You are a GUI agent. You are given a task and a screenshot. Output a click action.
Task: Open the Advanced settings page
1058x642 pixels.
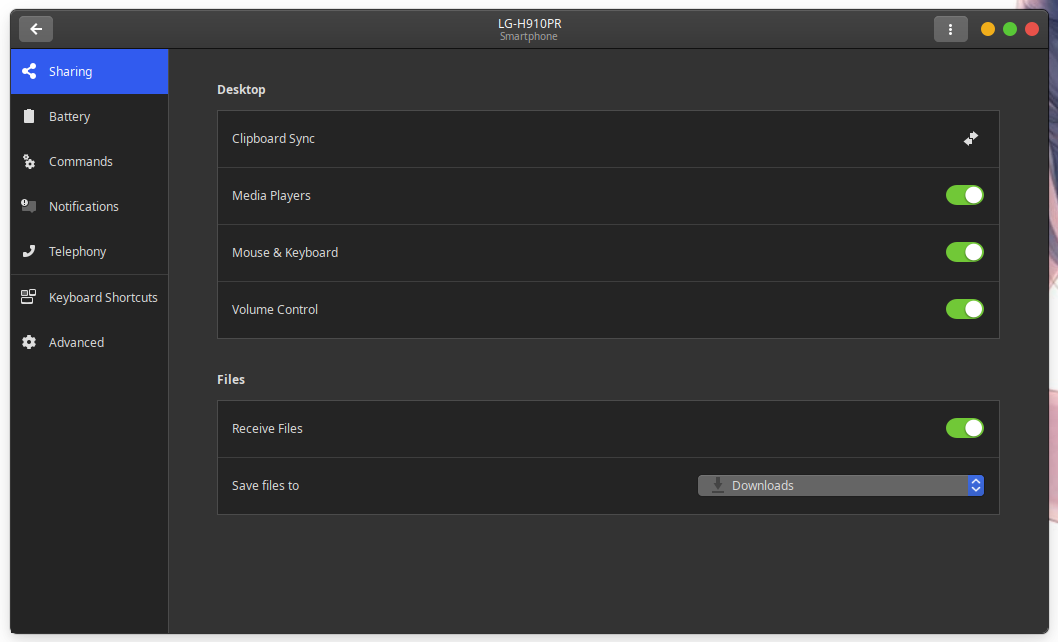(x=89, y=342)
